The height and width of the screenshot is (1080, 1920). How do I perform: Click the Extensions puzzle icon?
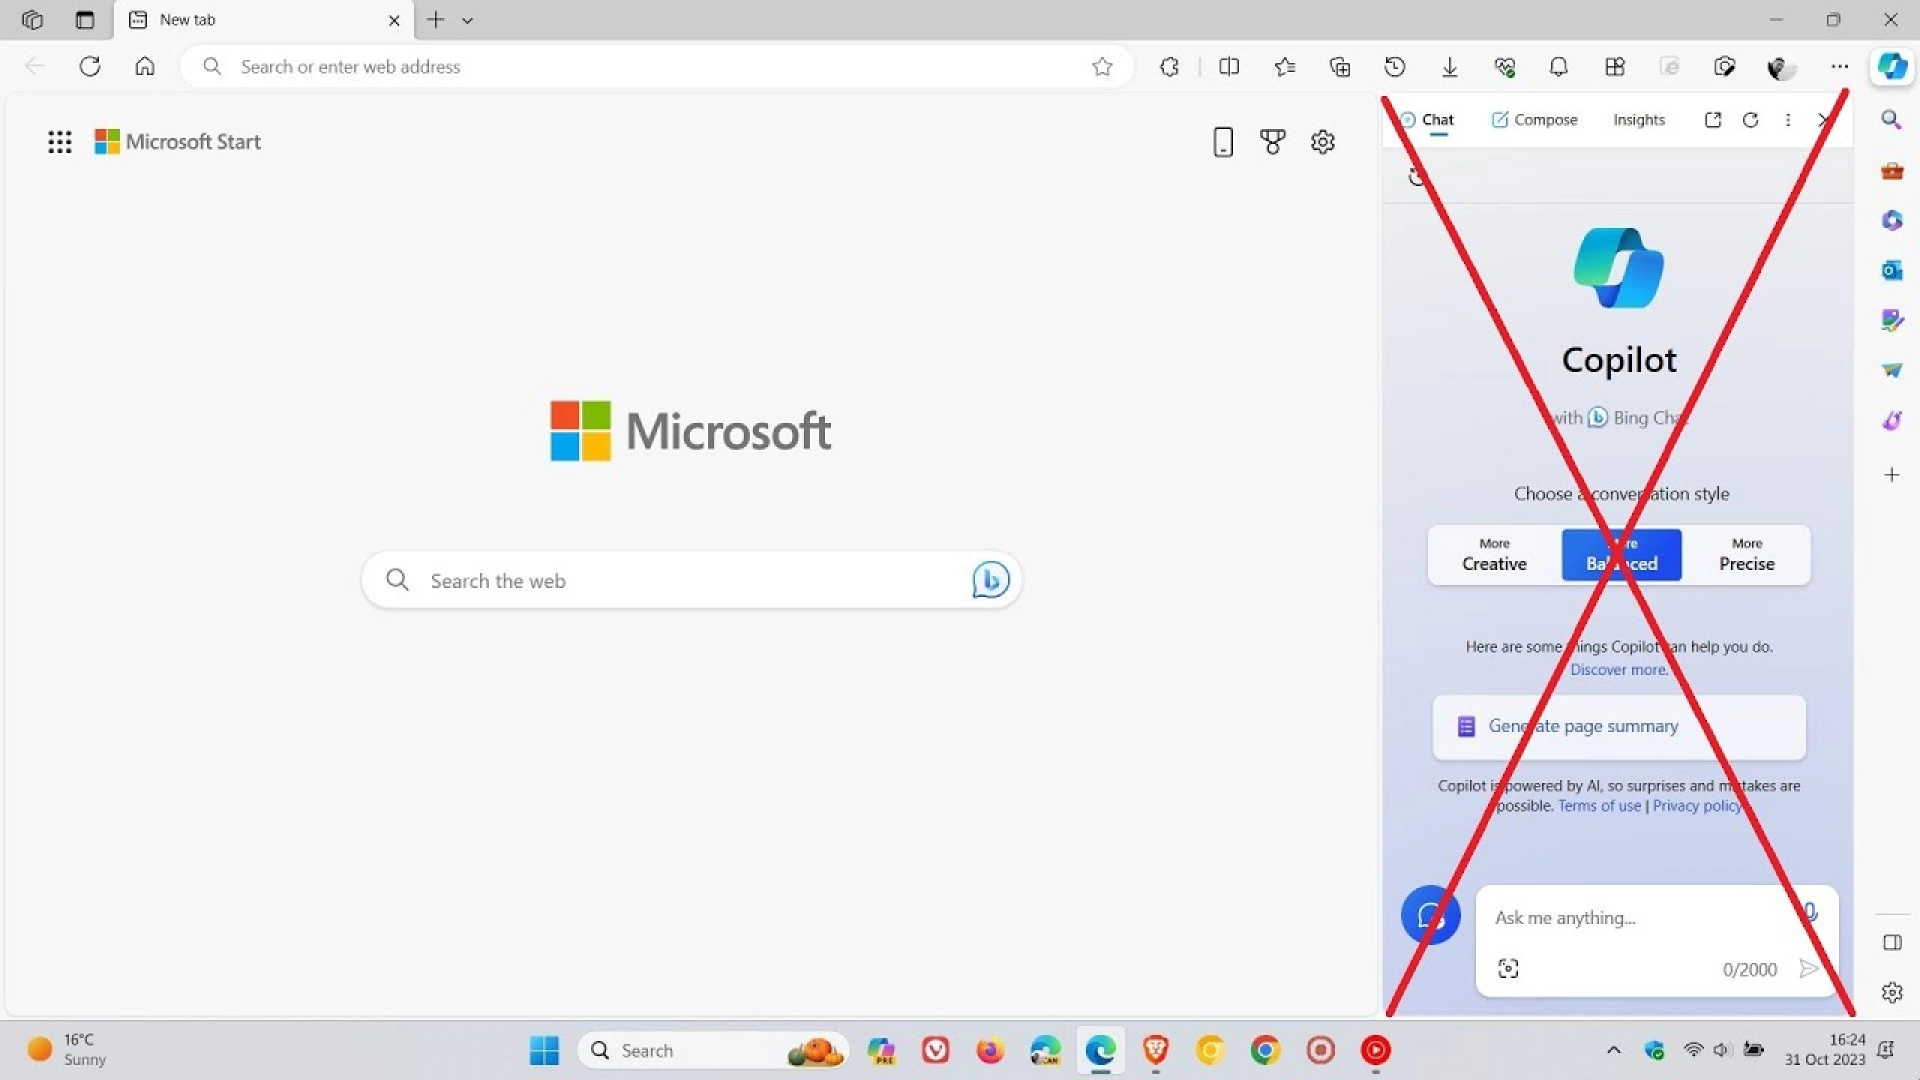coord(1169,67)
